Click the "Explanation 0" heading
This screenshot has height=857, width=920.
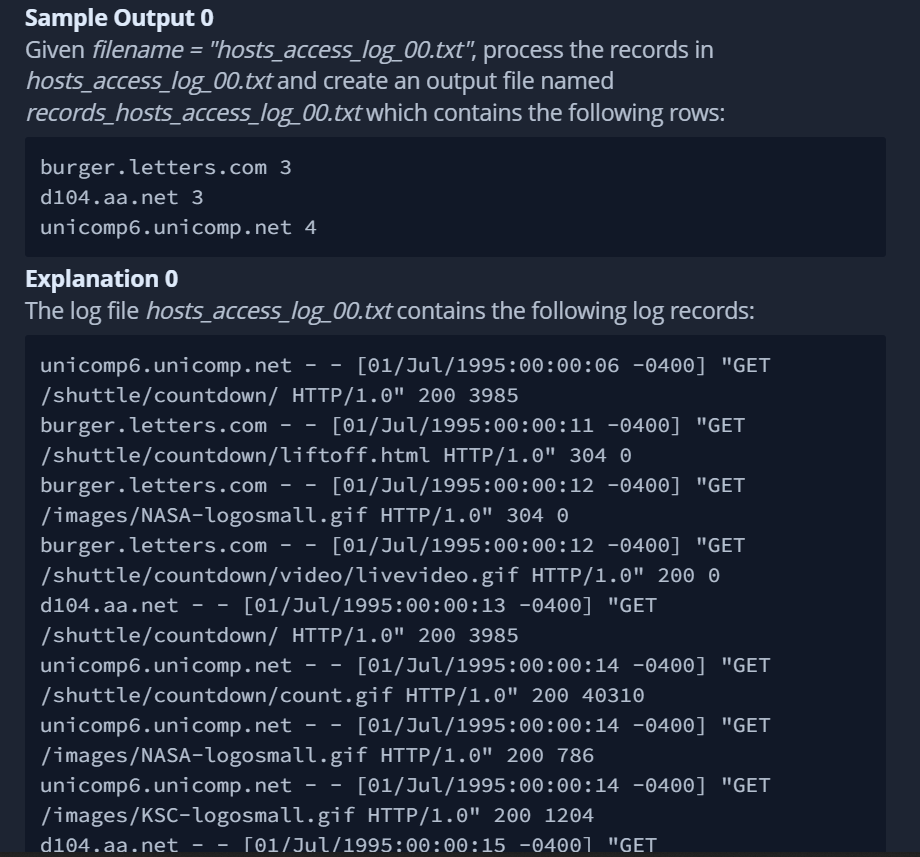point(101,278)
